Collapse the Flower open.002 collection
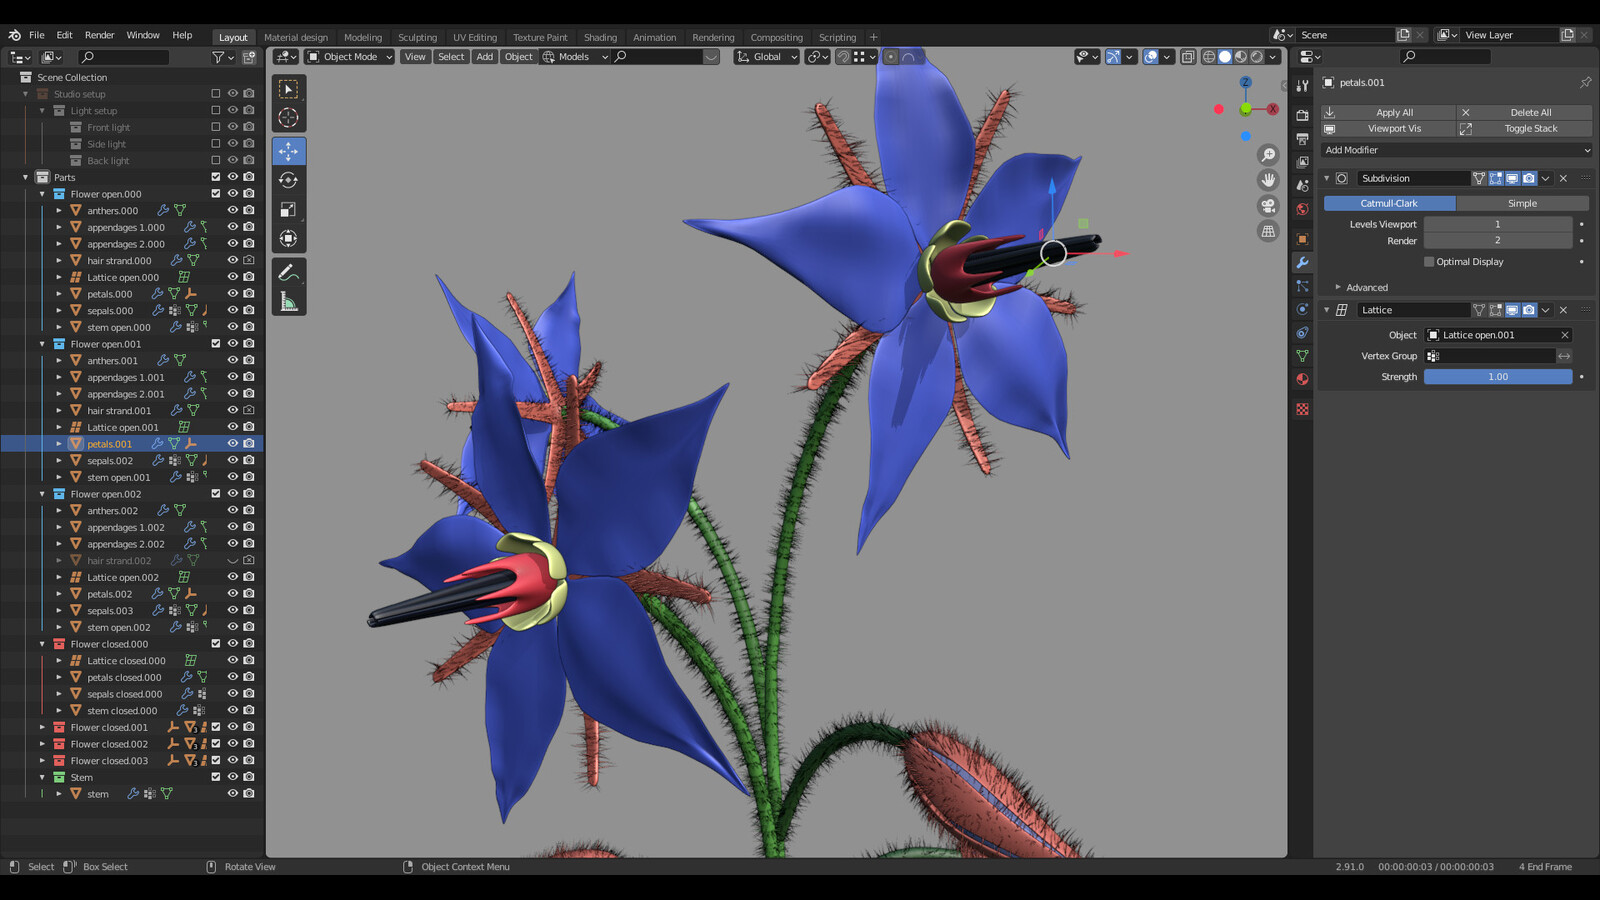The image size is (1600, 900). (42, 494)
